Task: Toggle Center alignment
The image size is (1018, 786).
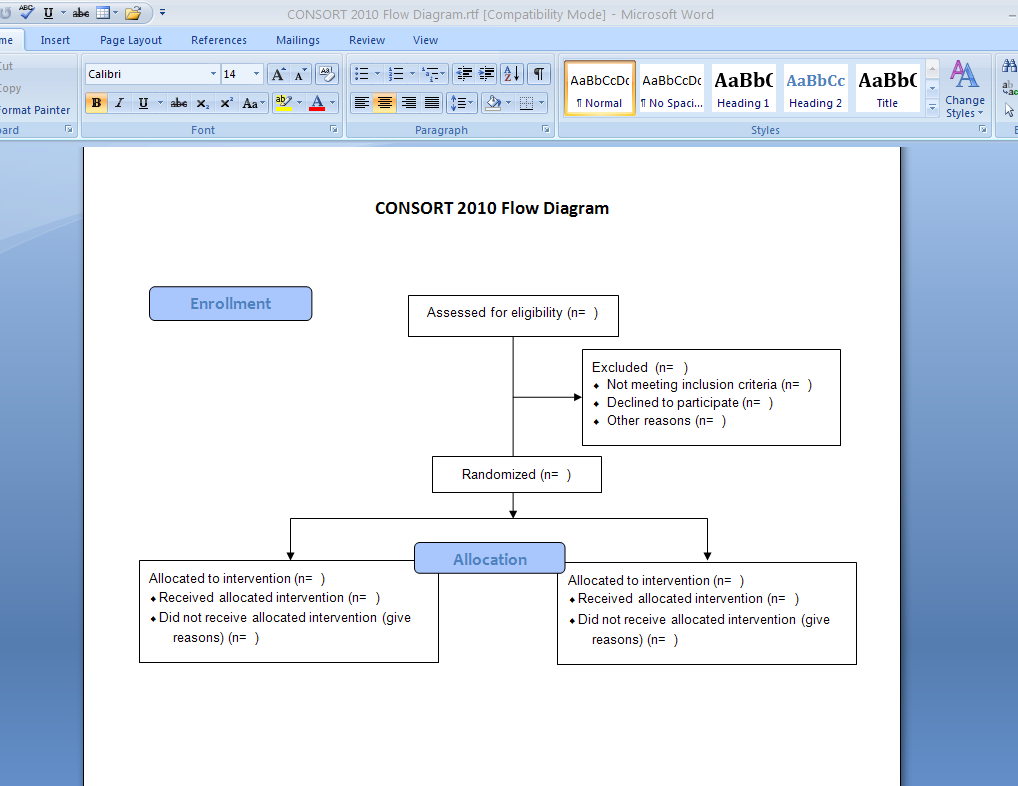Action: (x=385, y=103)
